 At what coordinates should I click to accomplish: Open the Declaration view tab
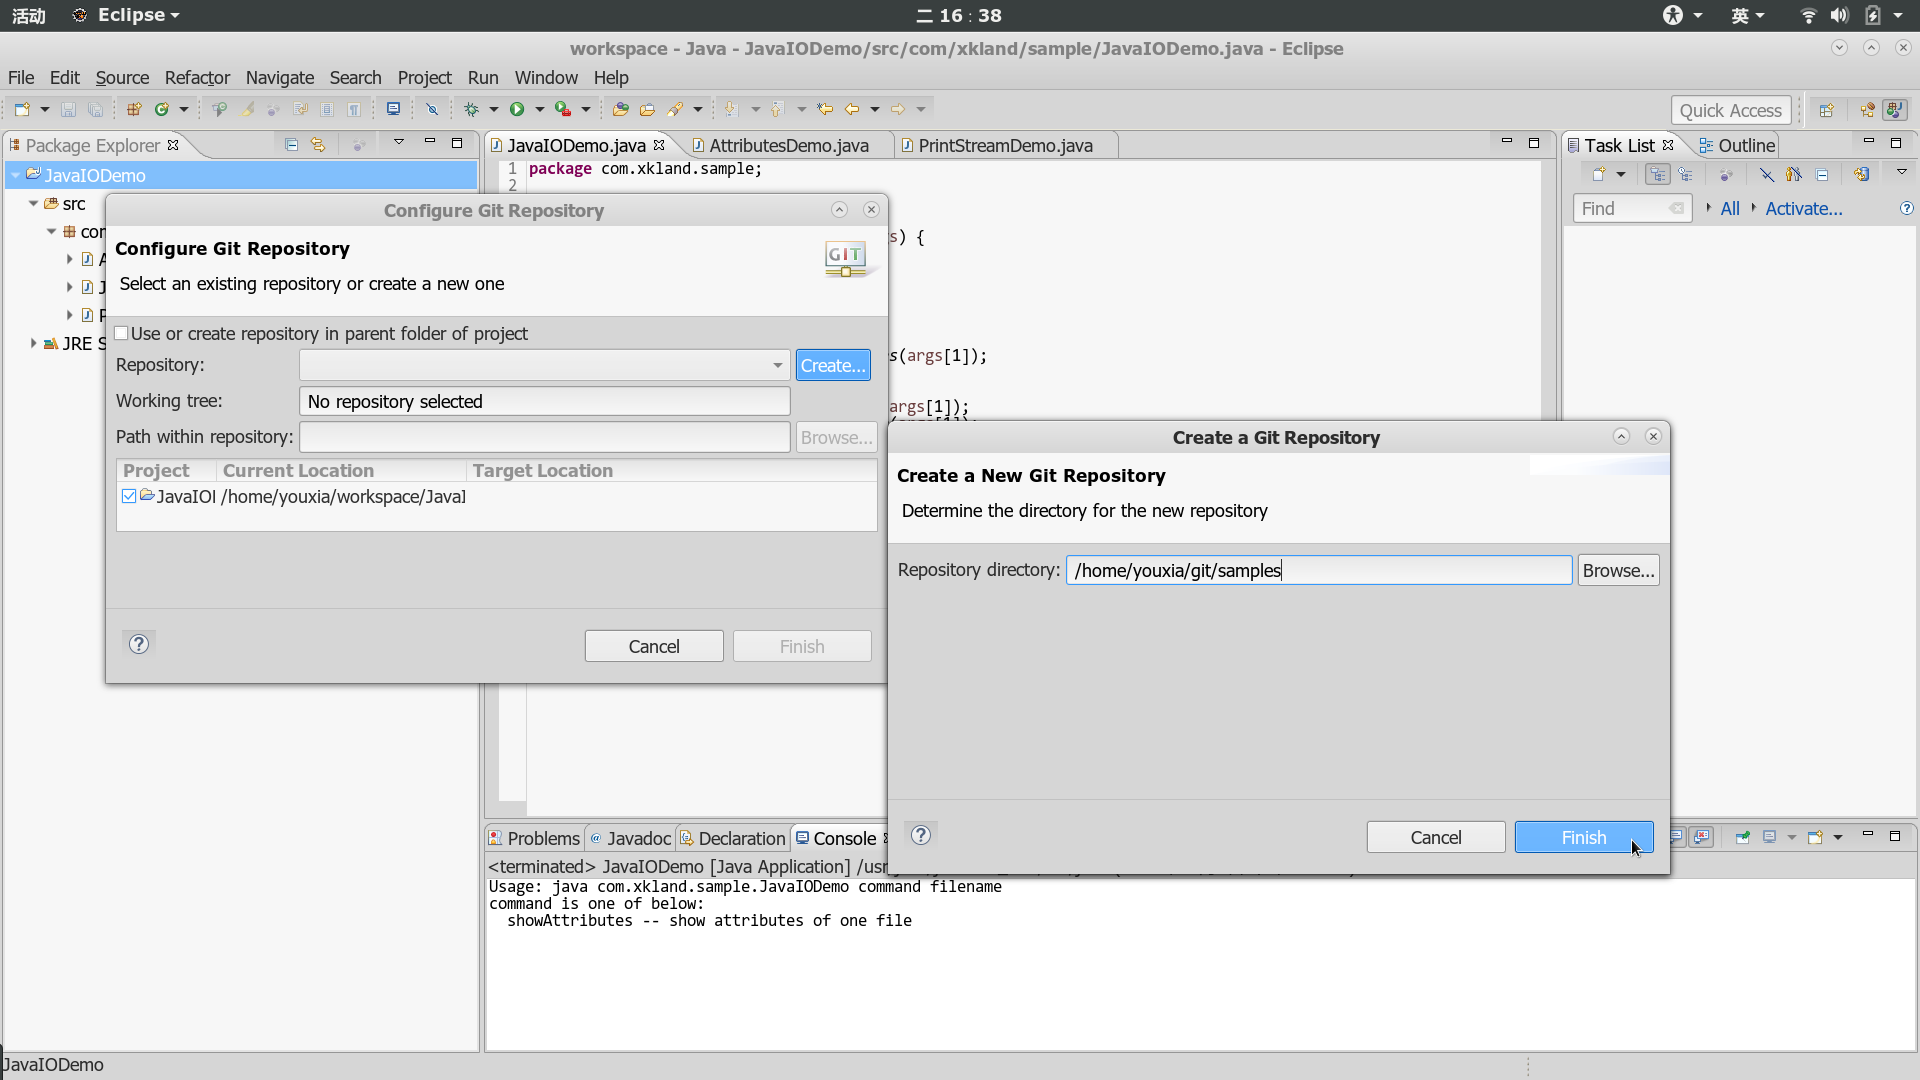click(x=733, y=838)
